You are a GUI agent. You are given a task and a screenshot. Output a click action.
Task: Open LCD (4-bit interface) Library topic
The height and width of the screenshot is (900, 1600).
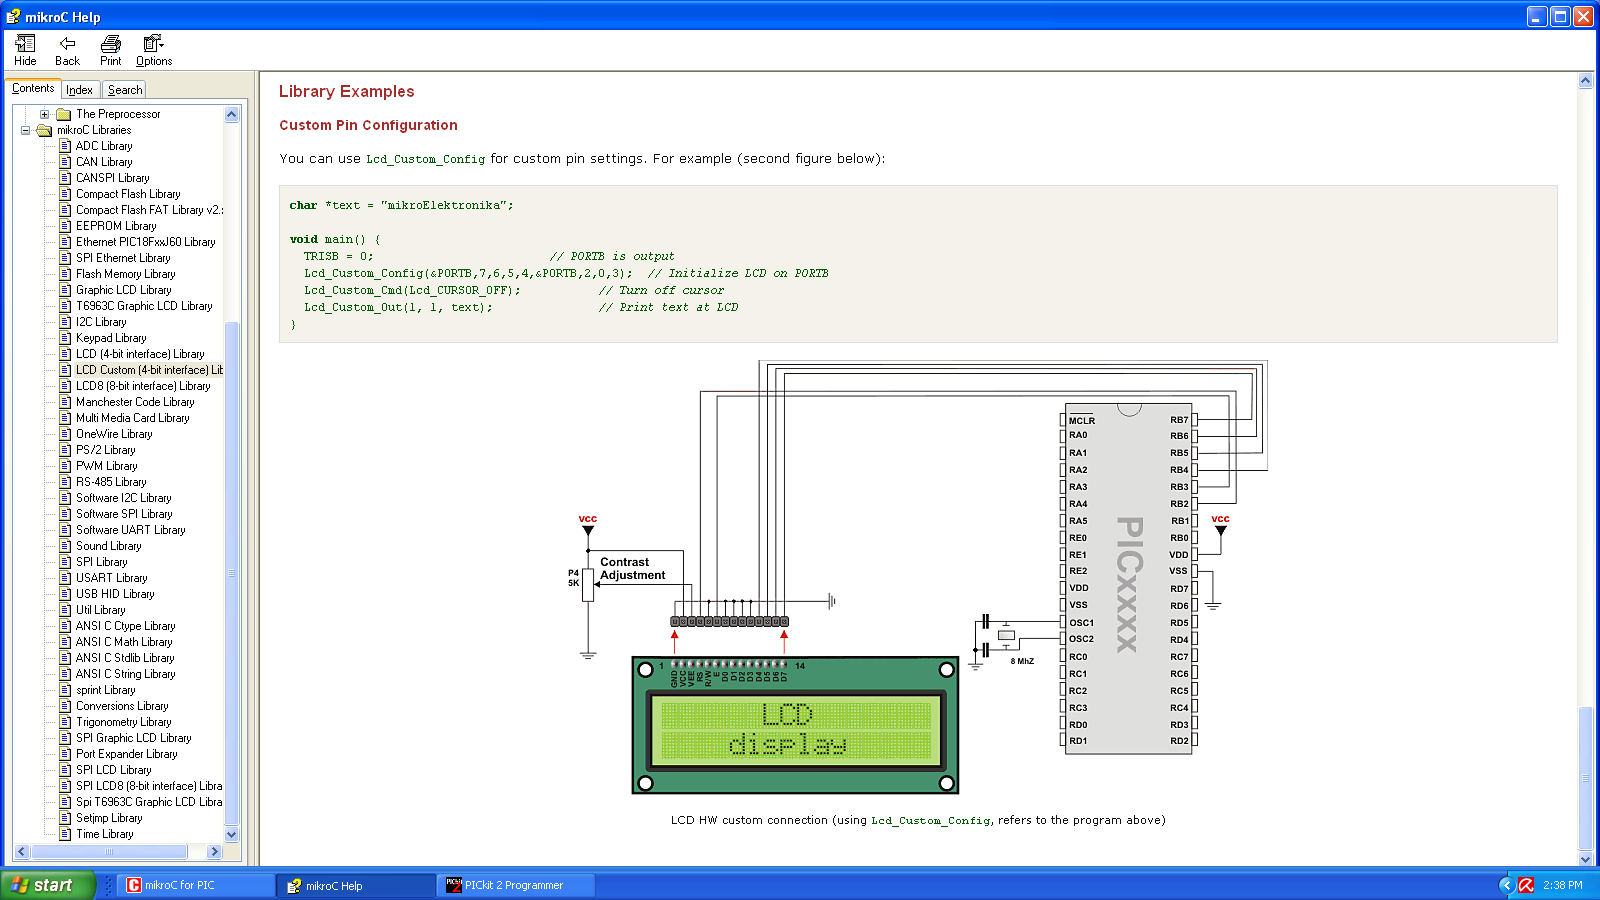point(140,354)
